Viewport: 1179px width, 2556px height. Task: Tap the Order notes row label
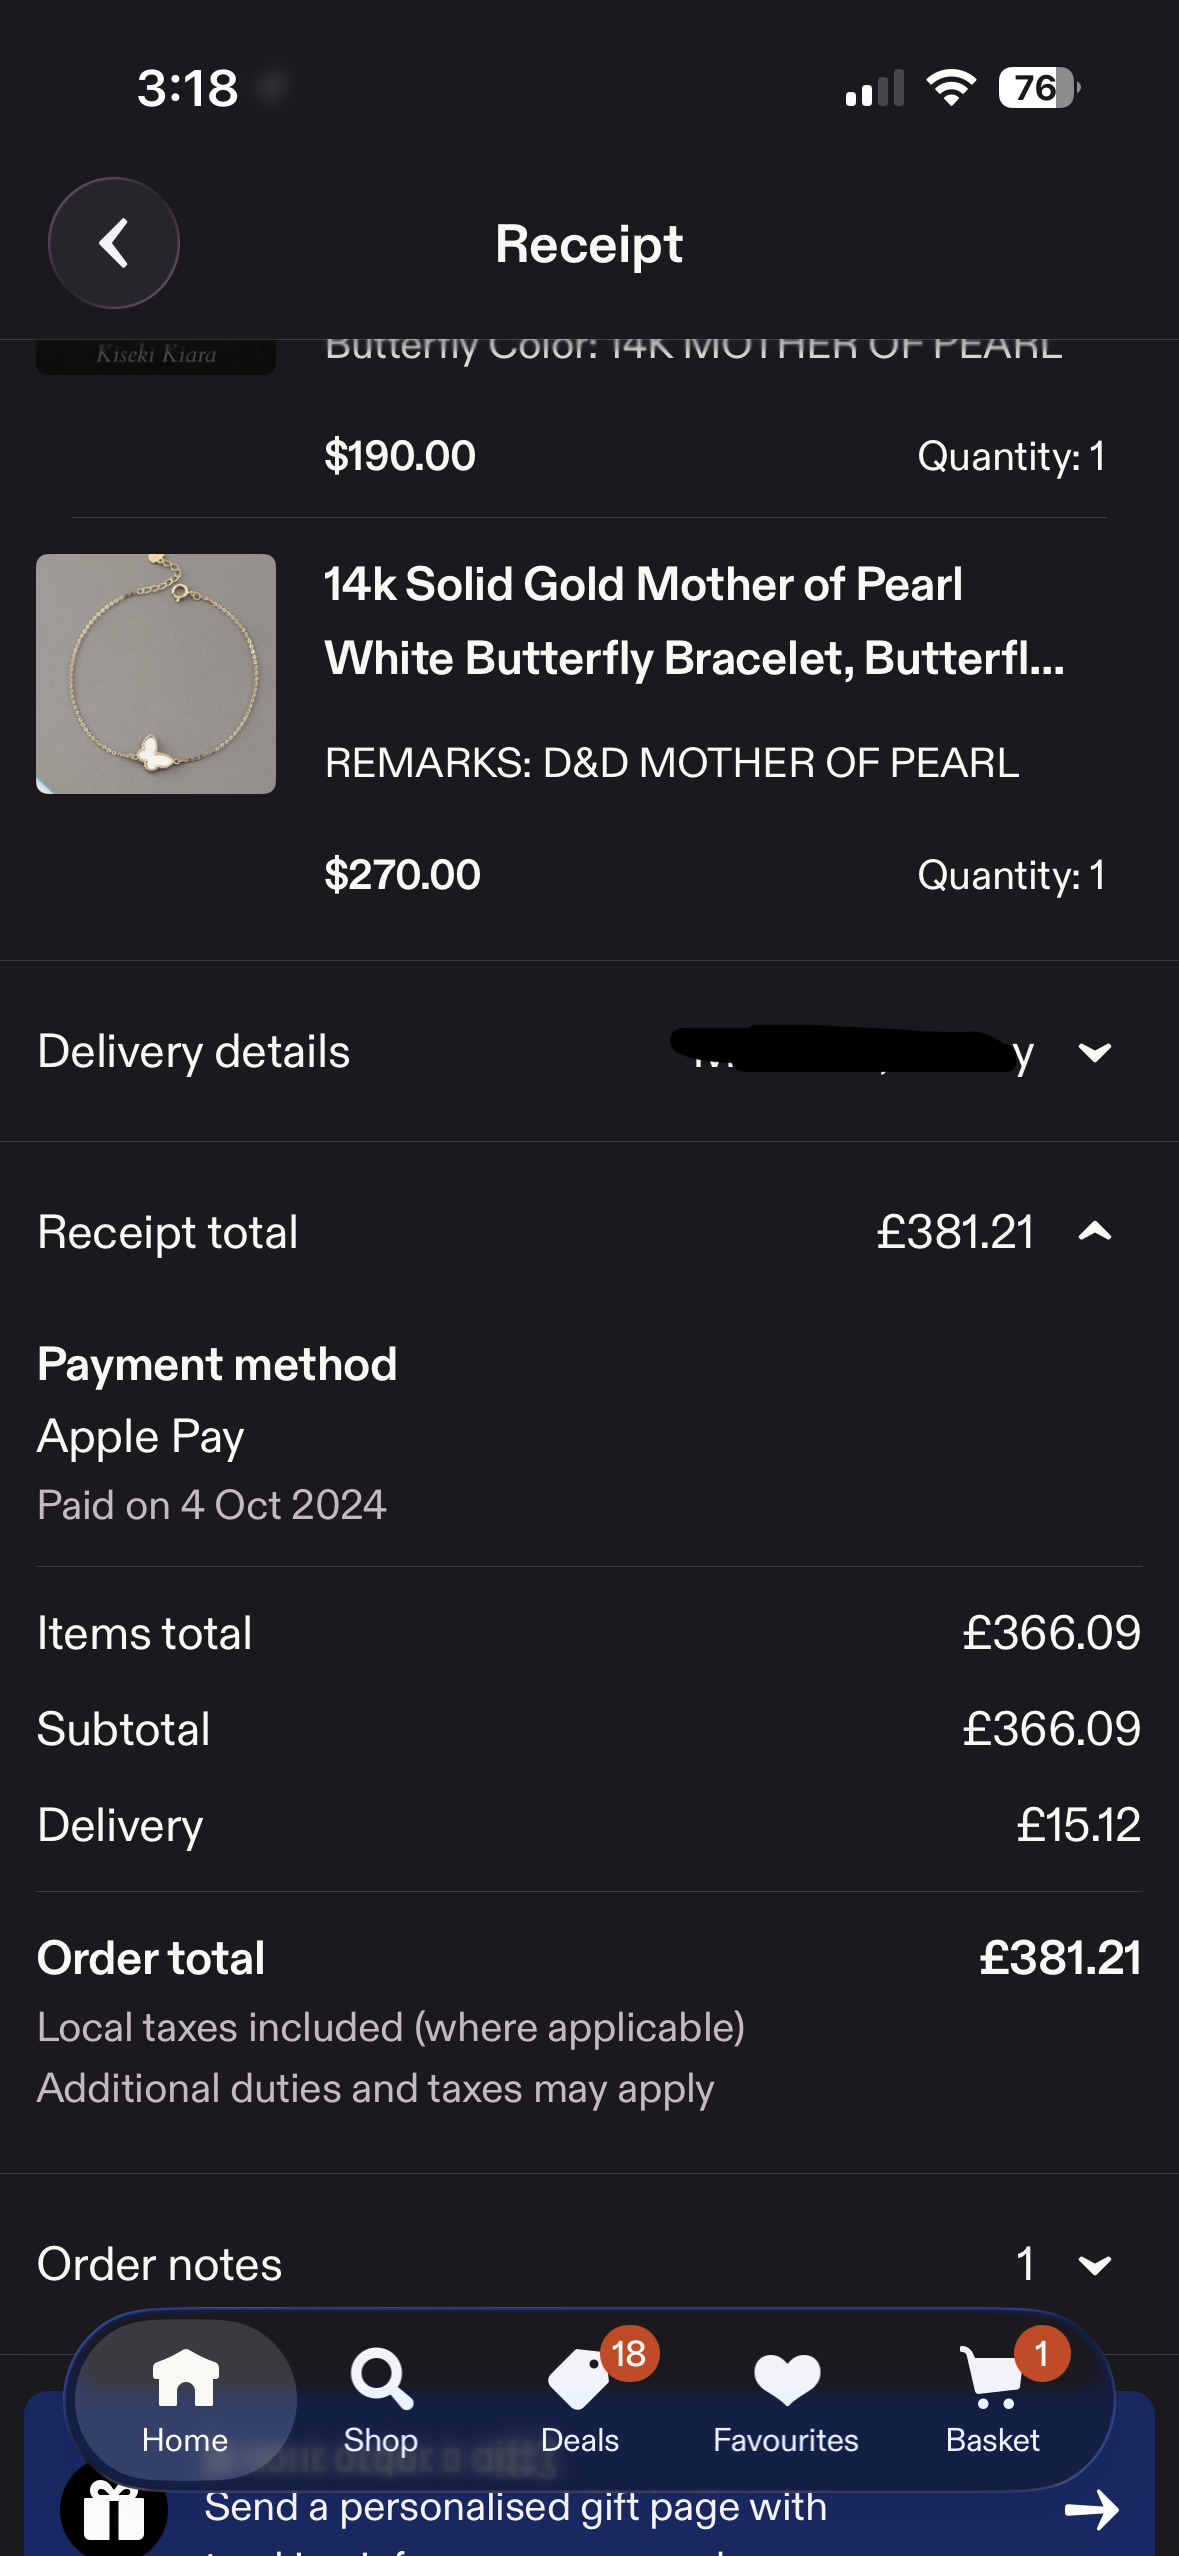(x=160, y=2265)
